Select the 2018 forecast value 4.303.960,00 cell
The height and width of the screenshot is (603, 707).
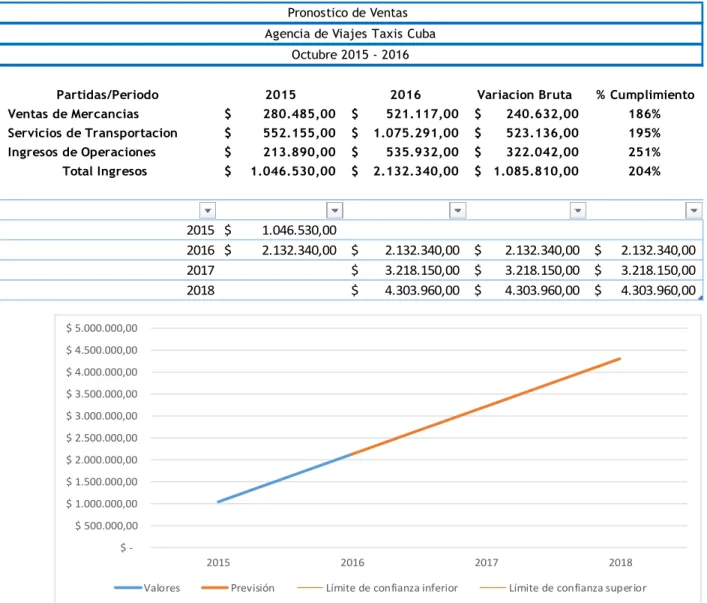405,290
